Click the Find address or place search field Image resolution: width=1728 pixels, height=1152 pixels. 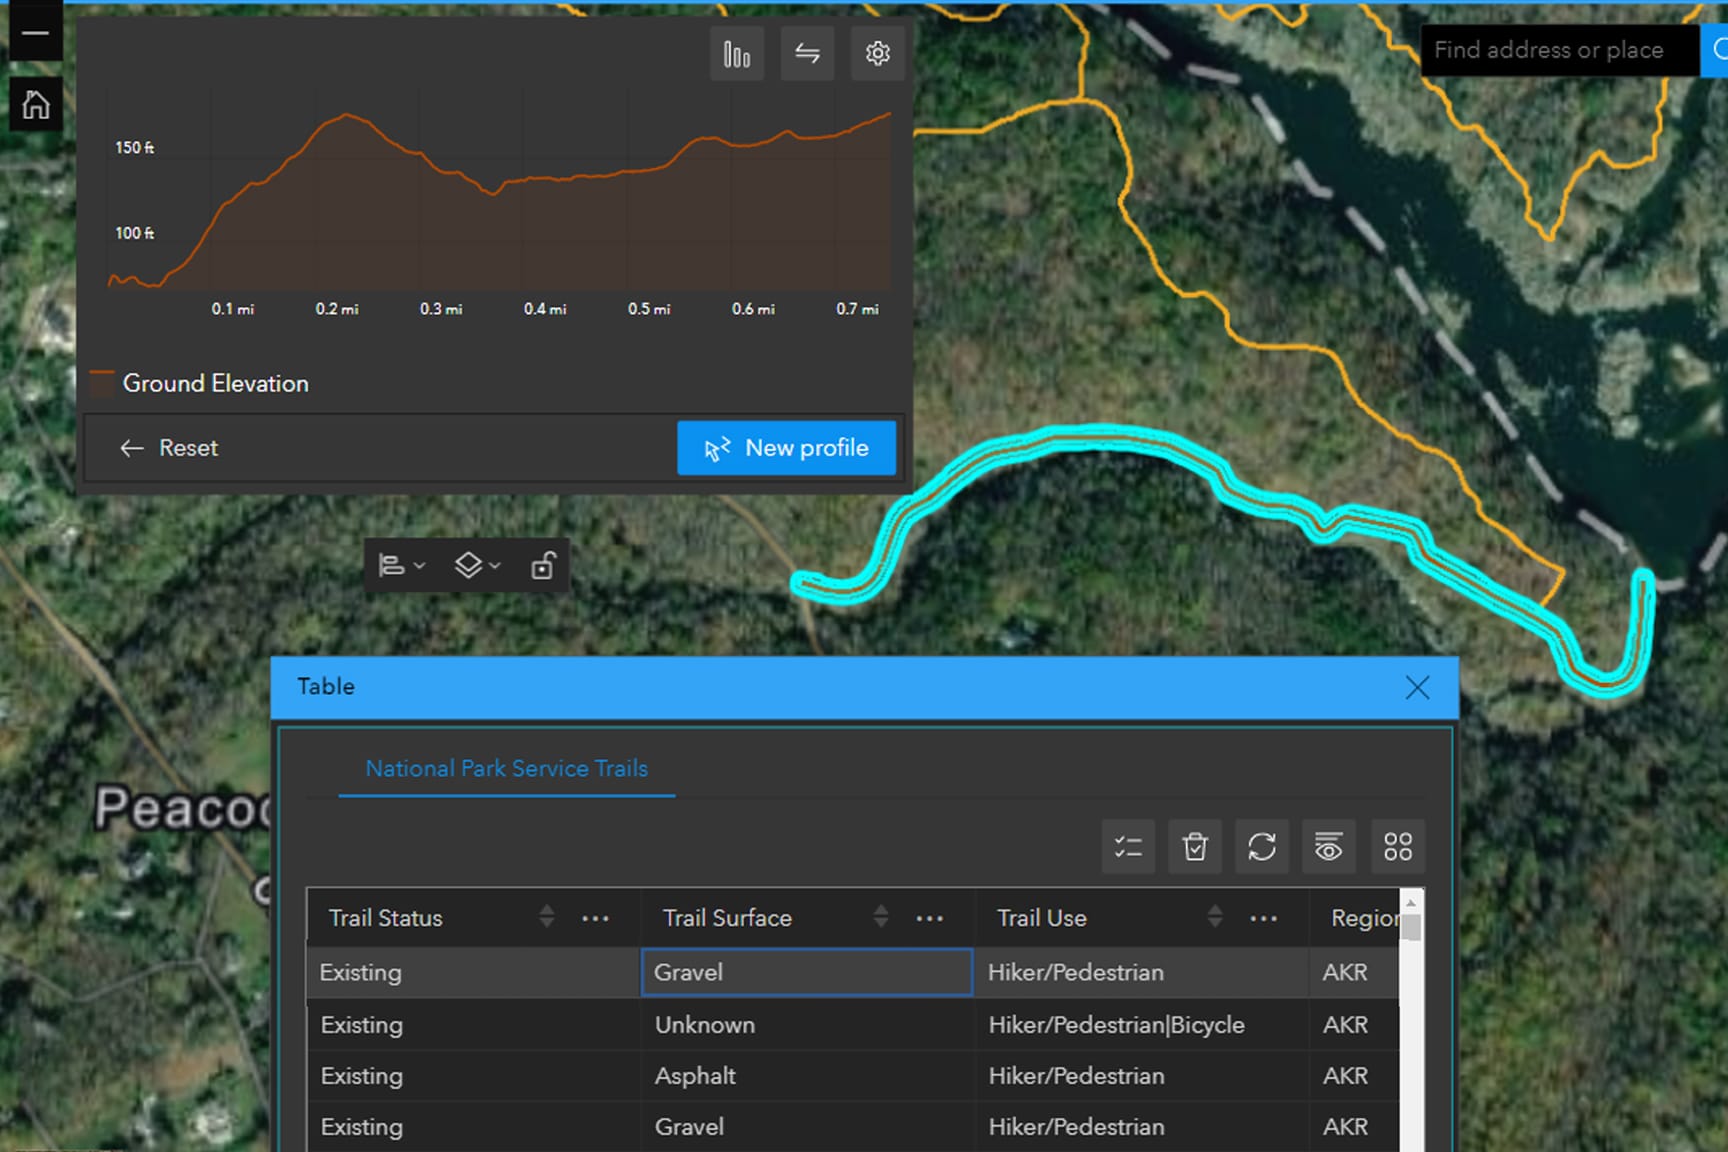click(1558, 50)
